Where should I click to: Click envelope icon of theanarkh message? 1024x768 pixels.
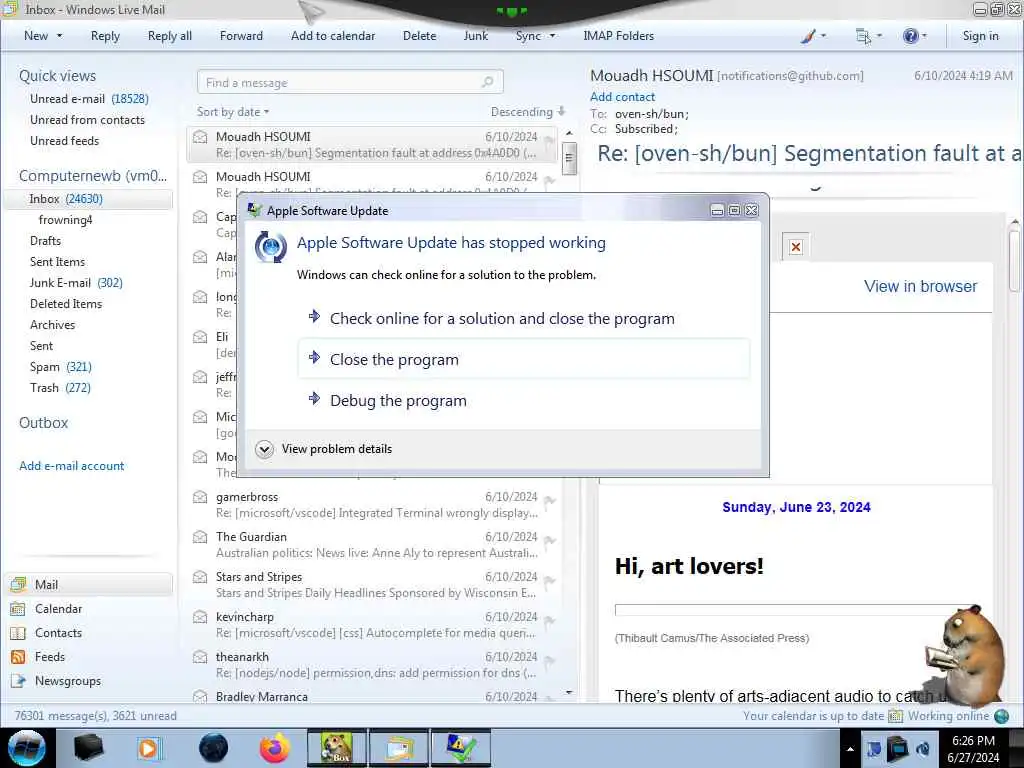[200, 656]
